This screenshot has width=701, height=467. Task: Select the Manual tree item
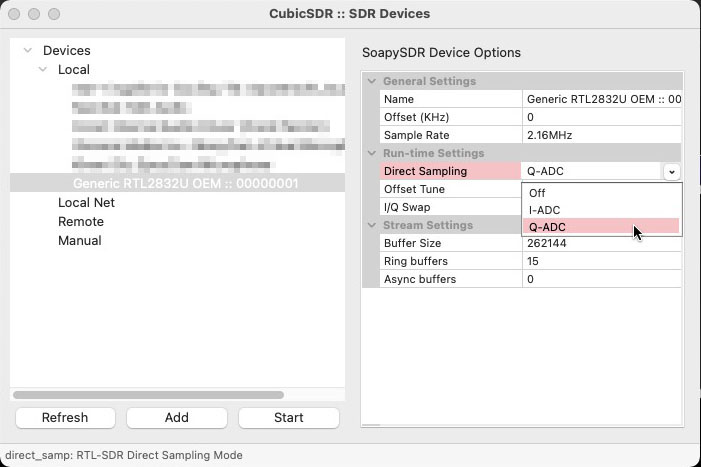click(x=80, y=240)
